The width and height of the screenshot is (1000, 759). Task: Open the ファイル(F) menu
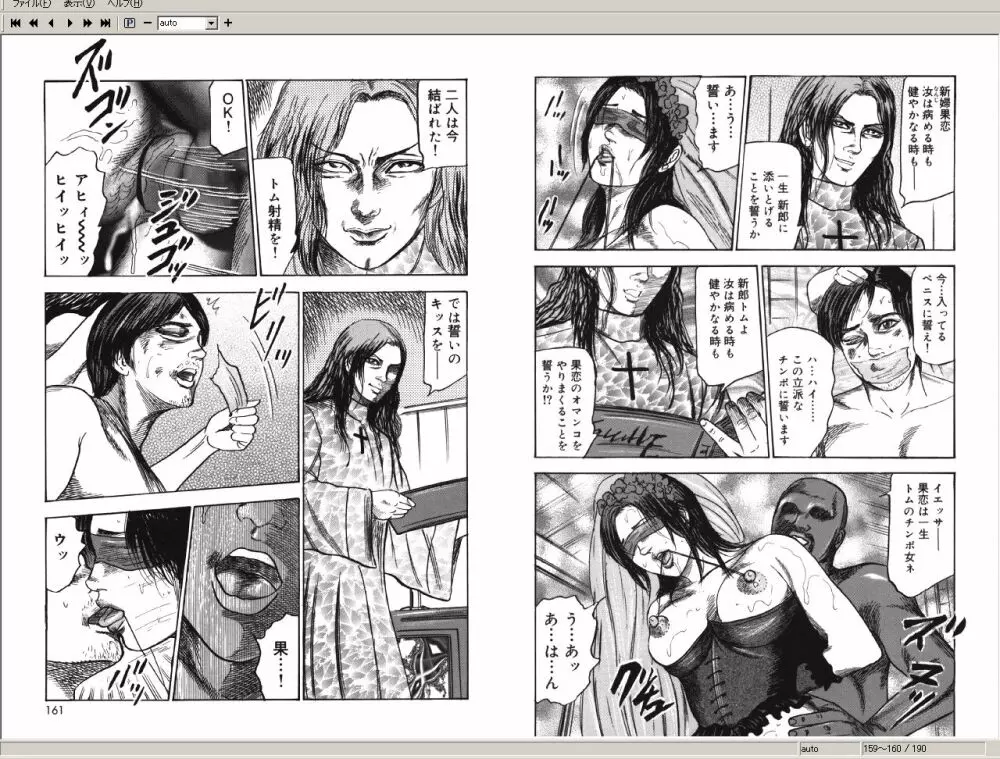click(31, 4)
